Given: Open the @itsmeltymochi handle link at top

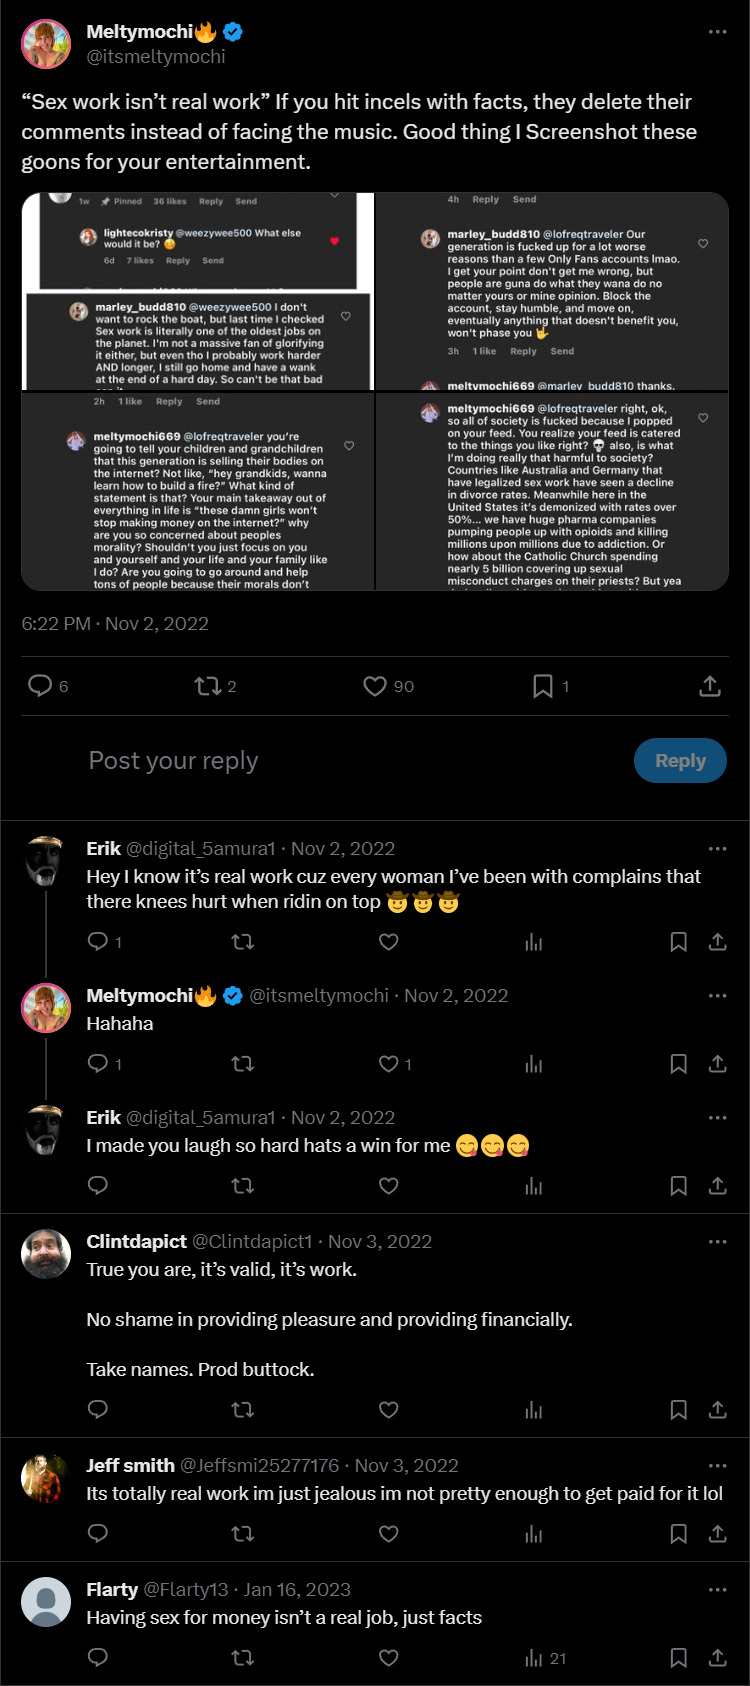Looking at the screenshot, I should coord(156,57).
